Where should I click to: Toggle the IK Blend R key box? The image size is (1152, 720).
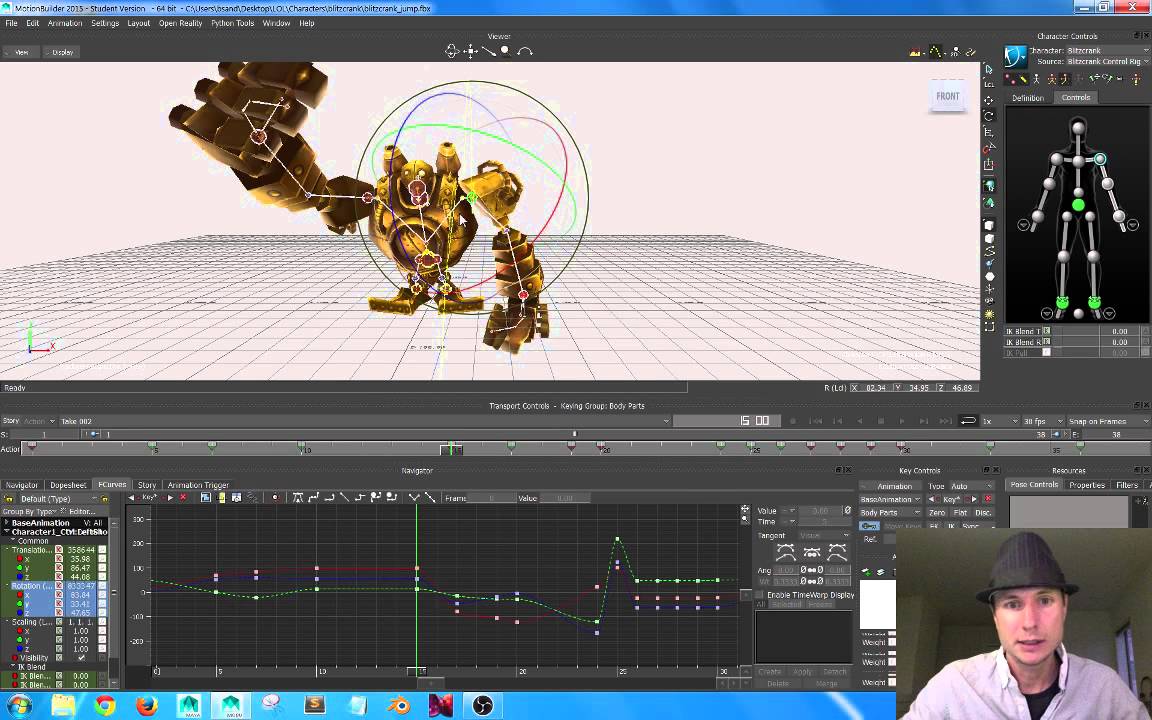pos(1046,342)
